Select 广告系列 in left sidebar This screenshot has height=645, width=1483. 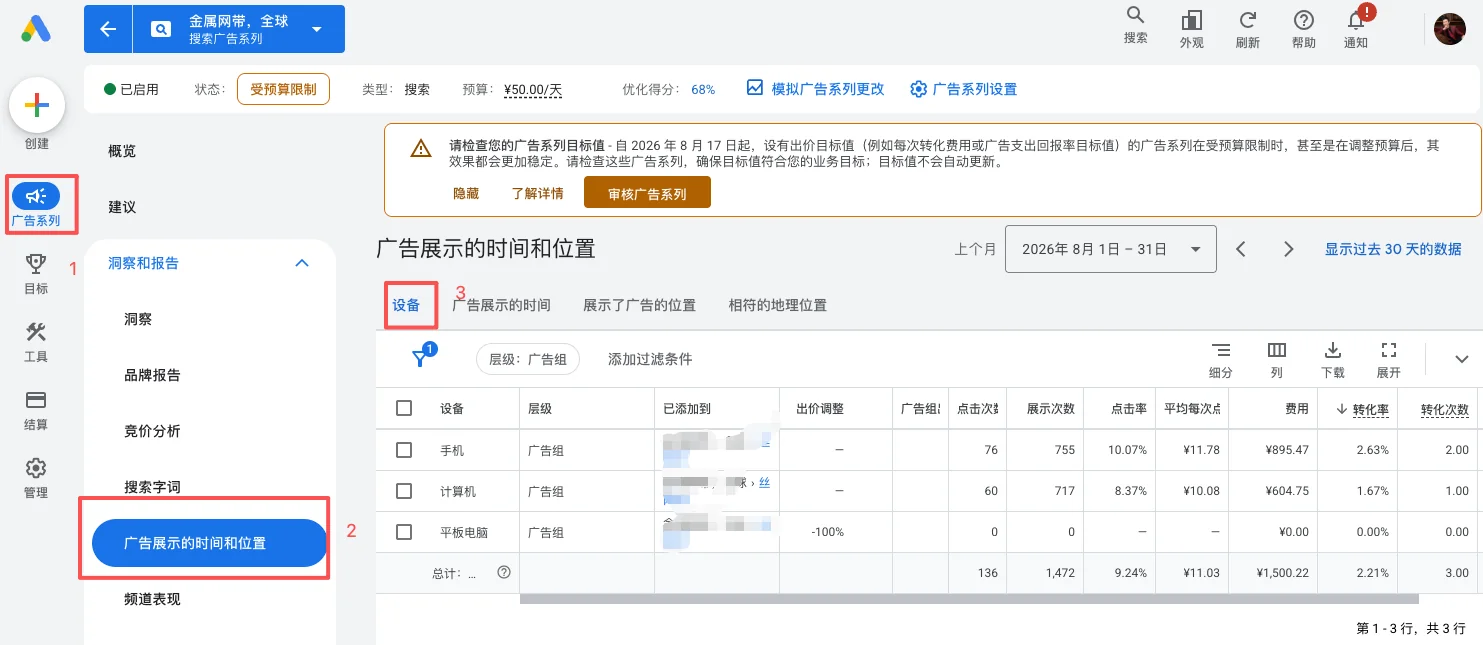pyautogui.click(x=36, y=205)
